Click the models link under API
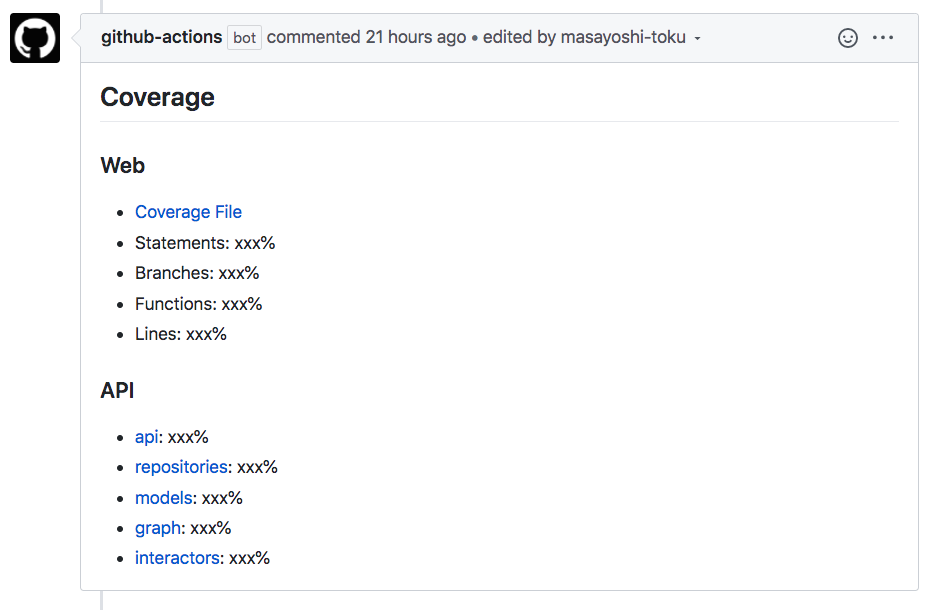Viewport: 940px width, 610px height. pyautogui.click(x=163, y=497)
